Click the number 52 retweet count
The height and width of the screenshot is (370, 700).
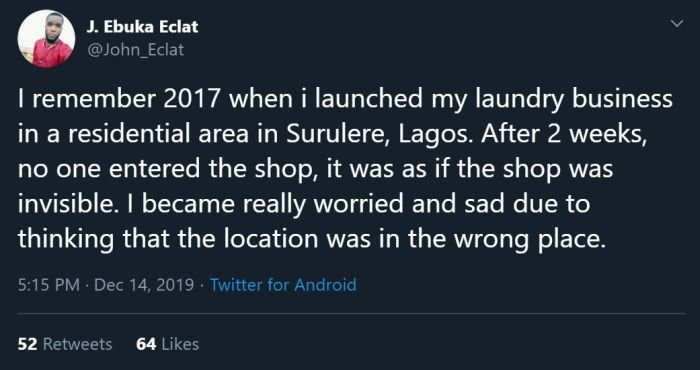click(28, 344)
